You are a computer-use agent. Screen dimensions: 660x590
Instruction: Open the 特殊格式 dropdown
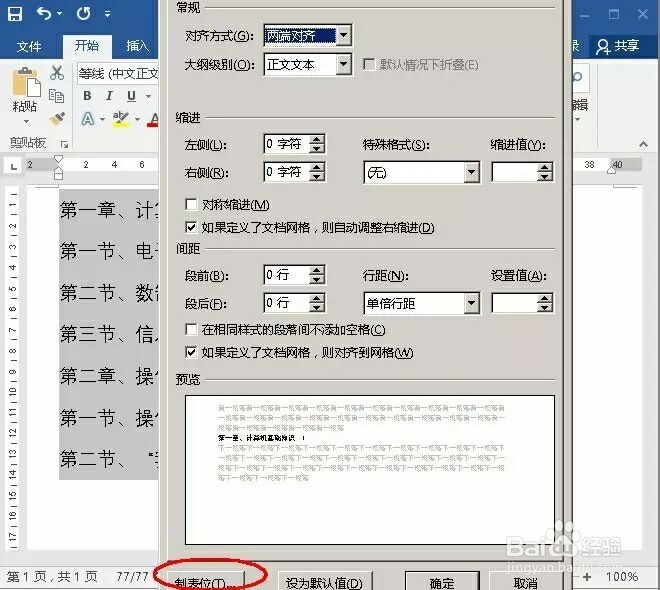[x=472, y=173]
